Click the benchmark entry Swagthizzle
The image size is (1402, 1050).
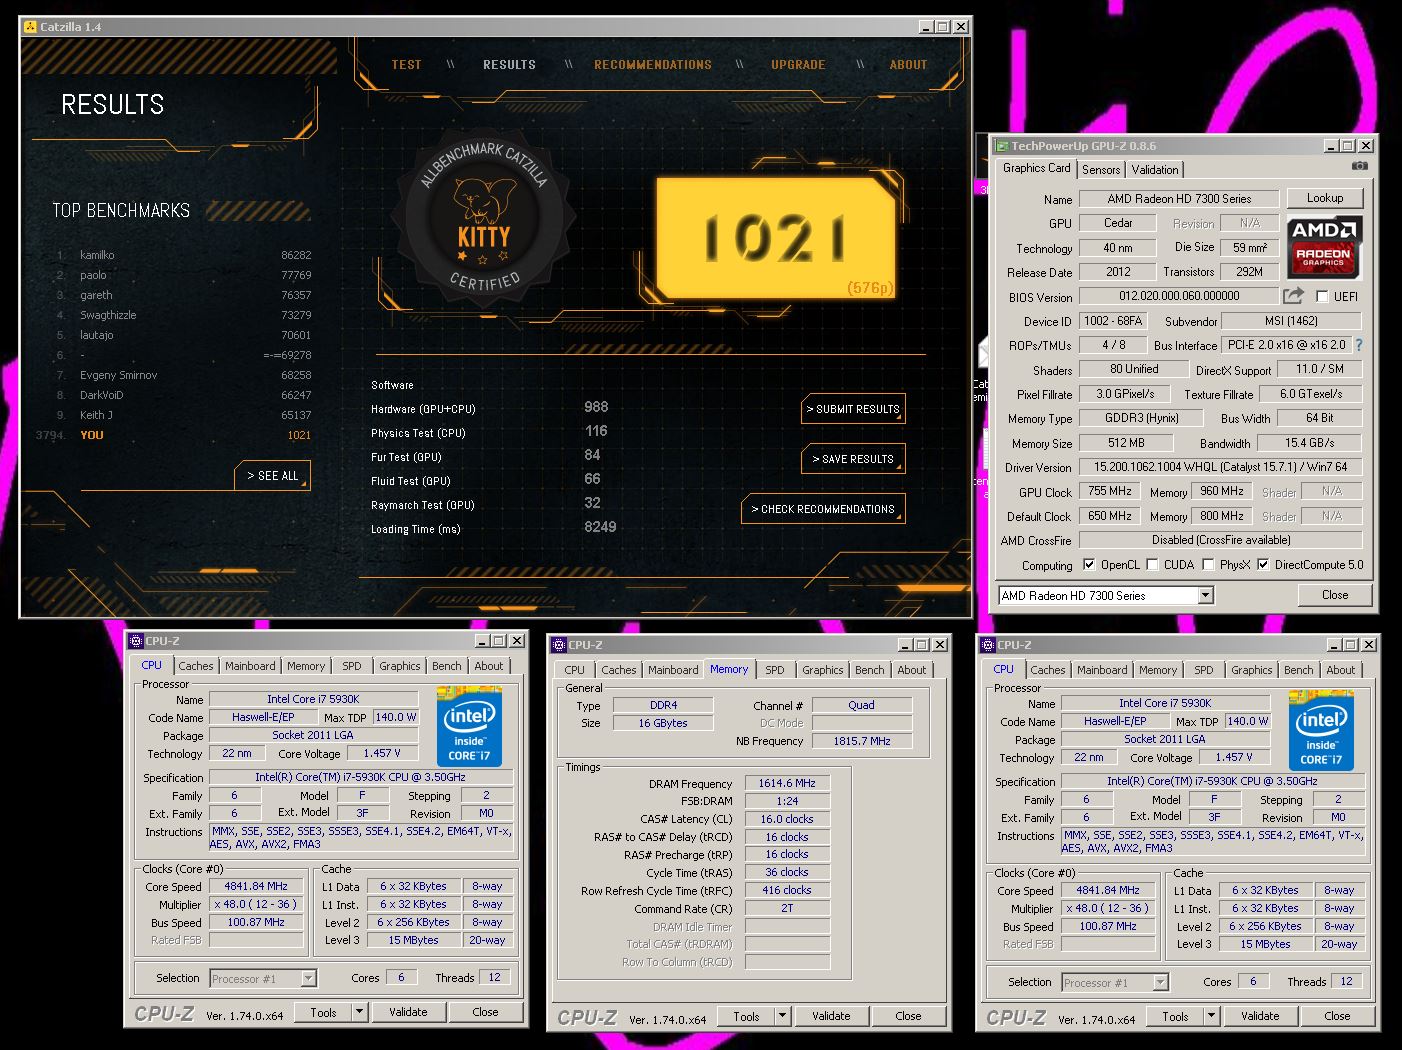pos(184,315)
